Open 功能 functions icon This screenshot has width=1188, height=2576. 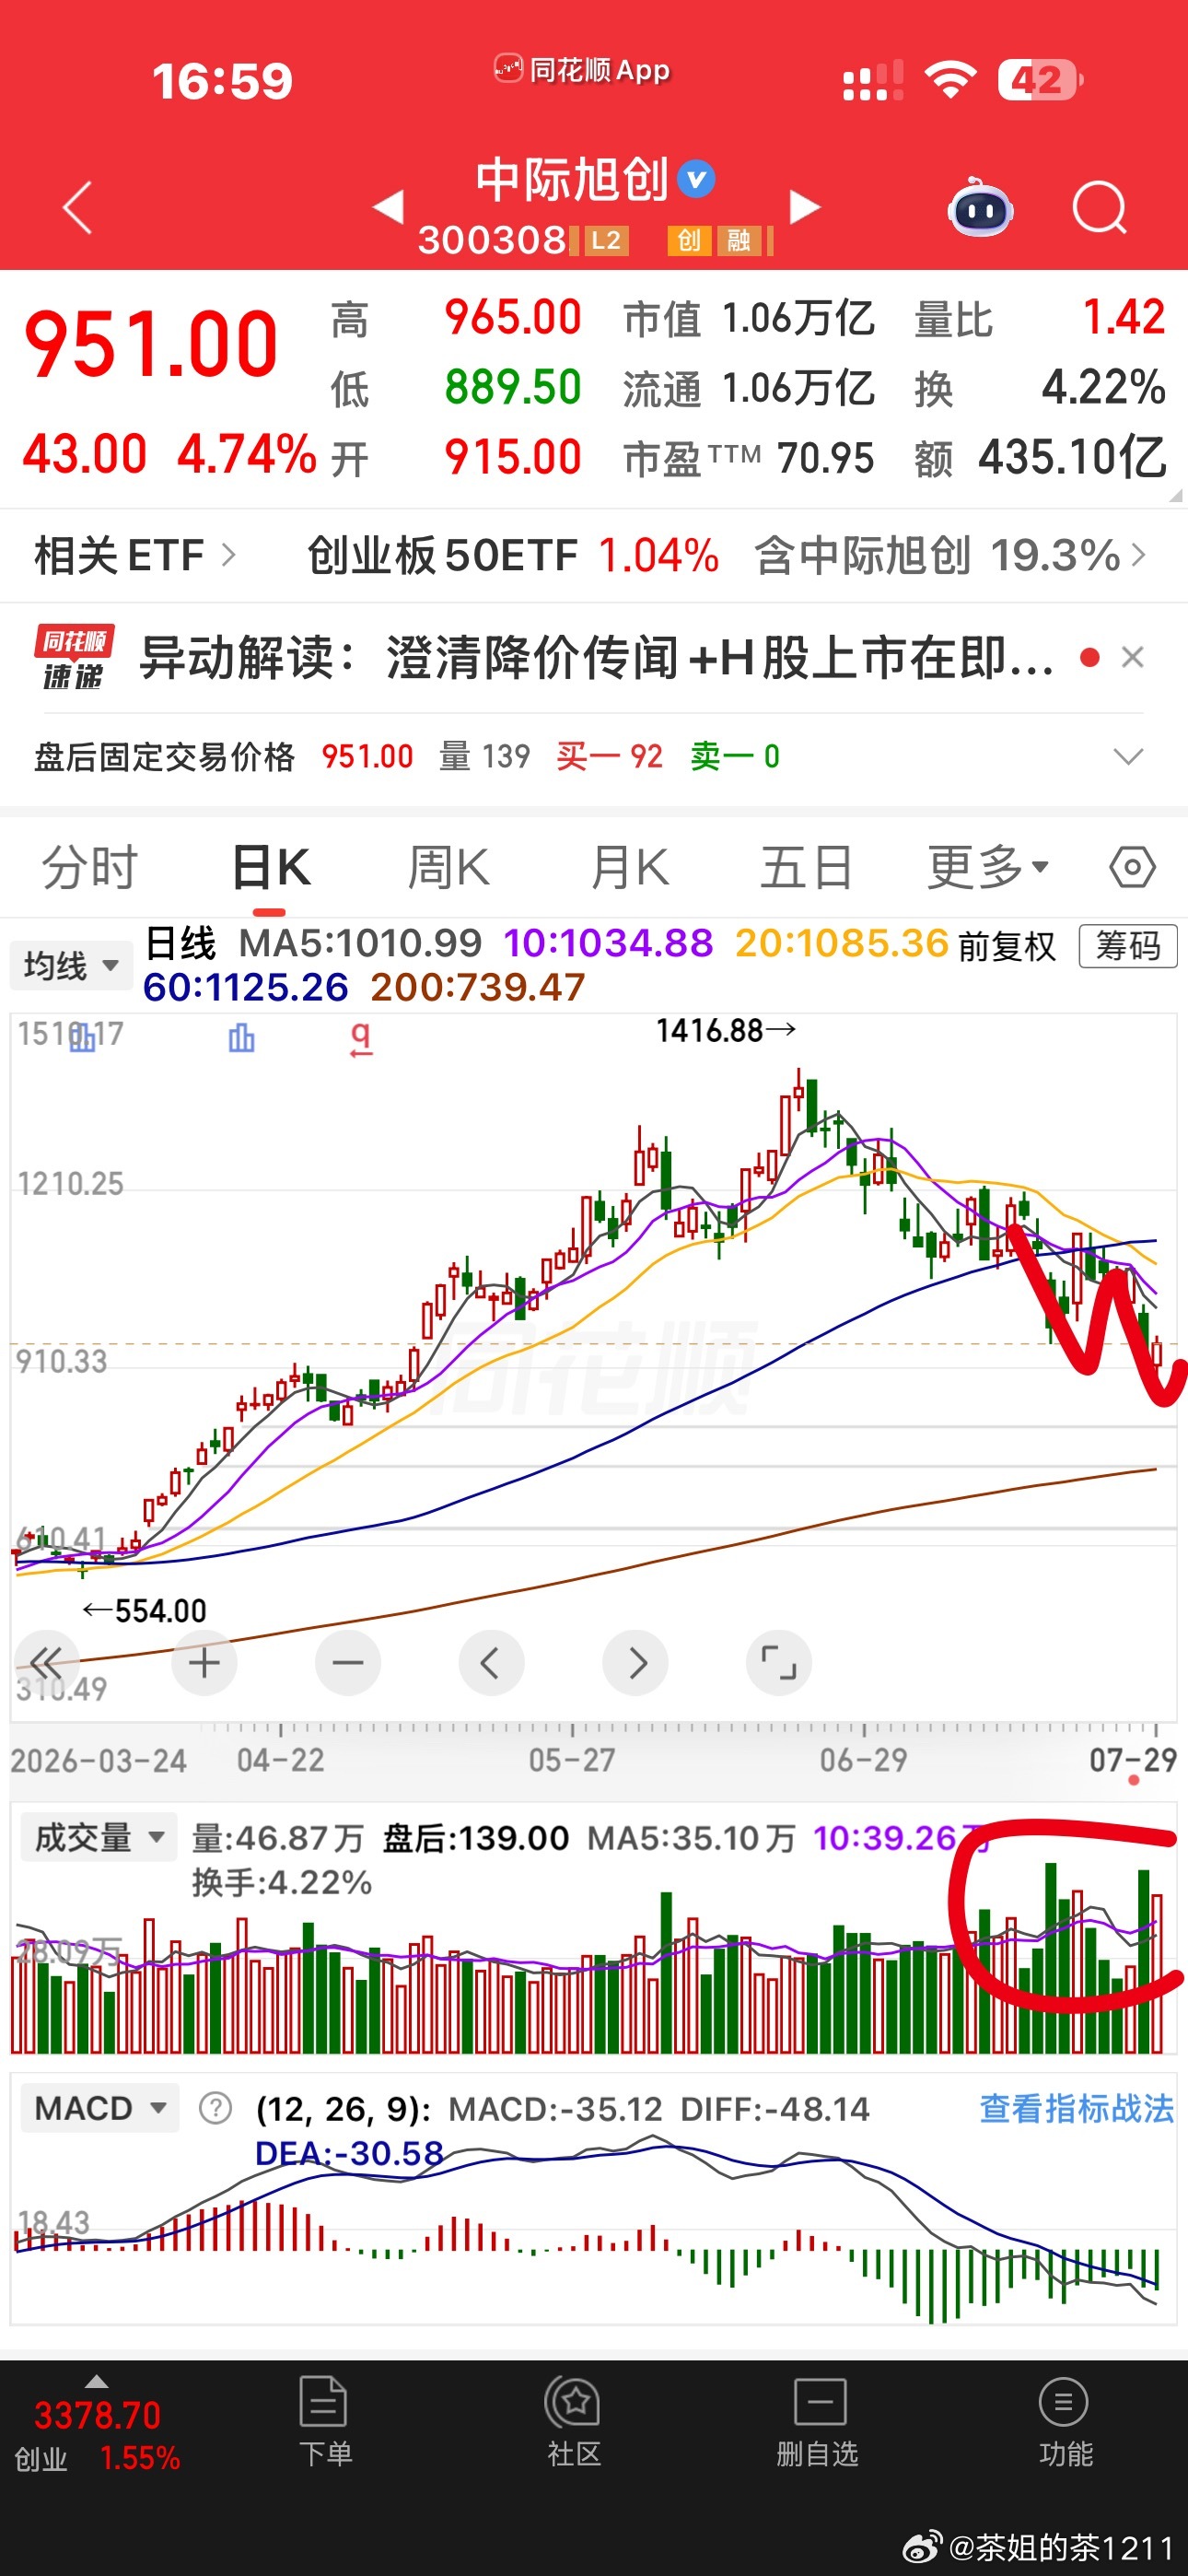[1065, 2422]
